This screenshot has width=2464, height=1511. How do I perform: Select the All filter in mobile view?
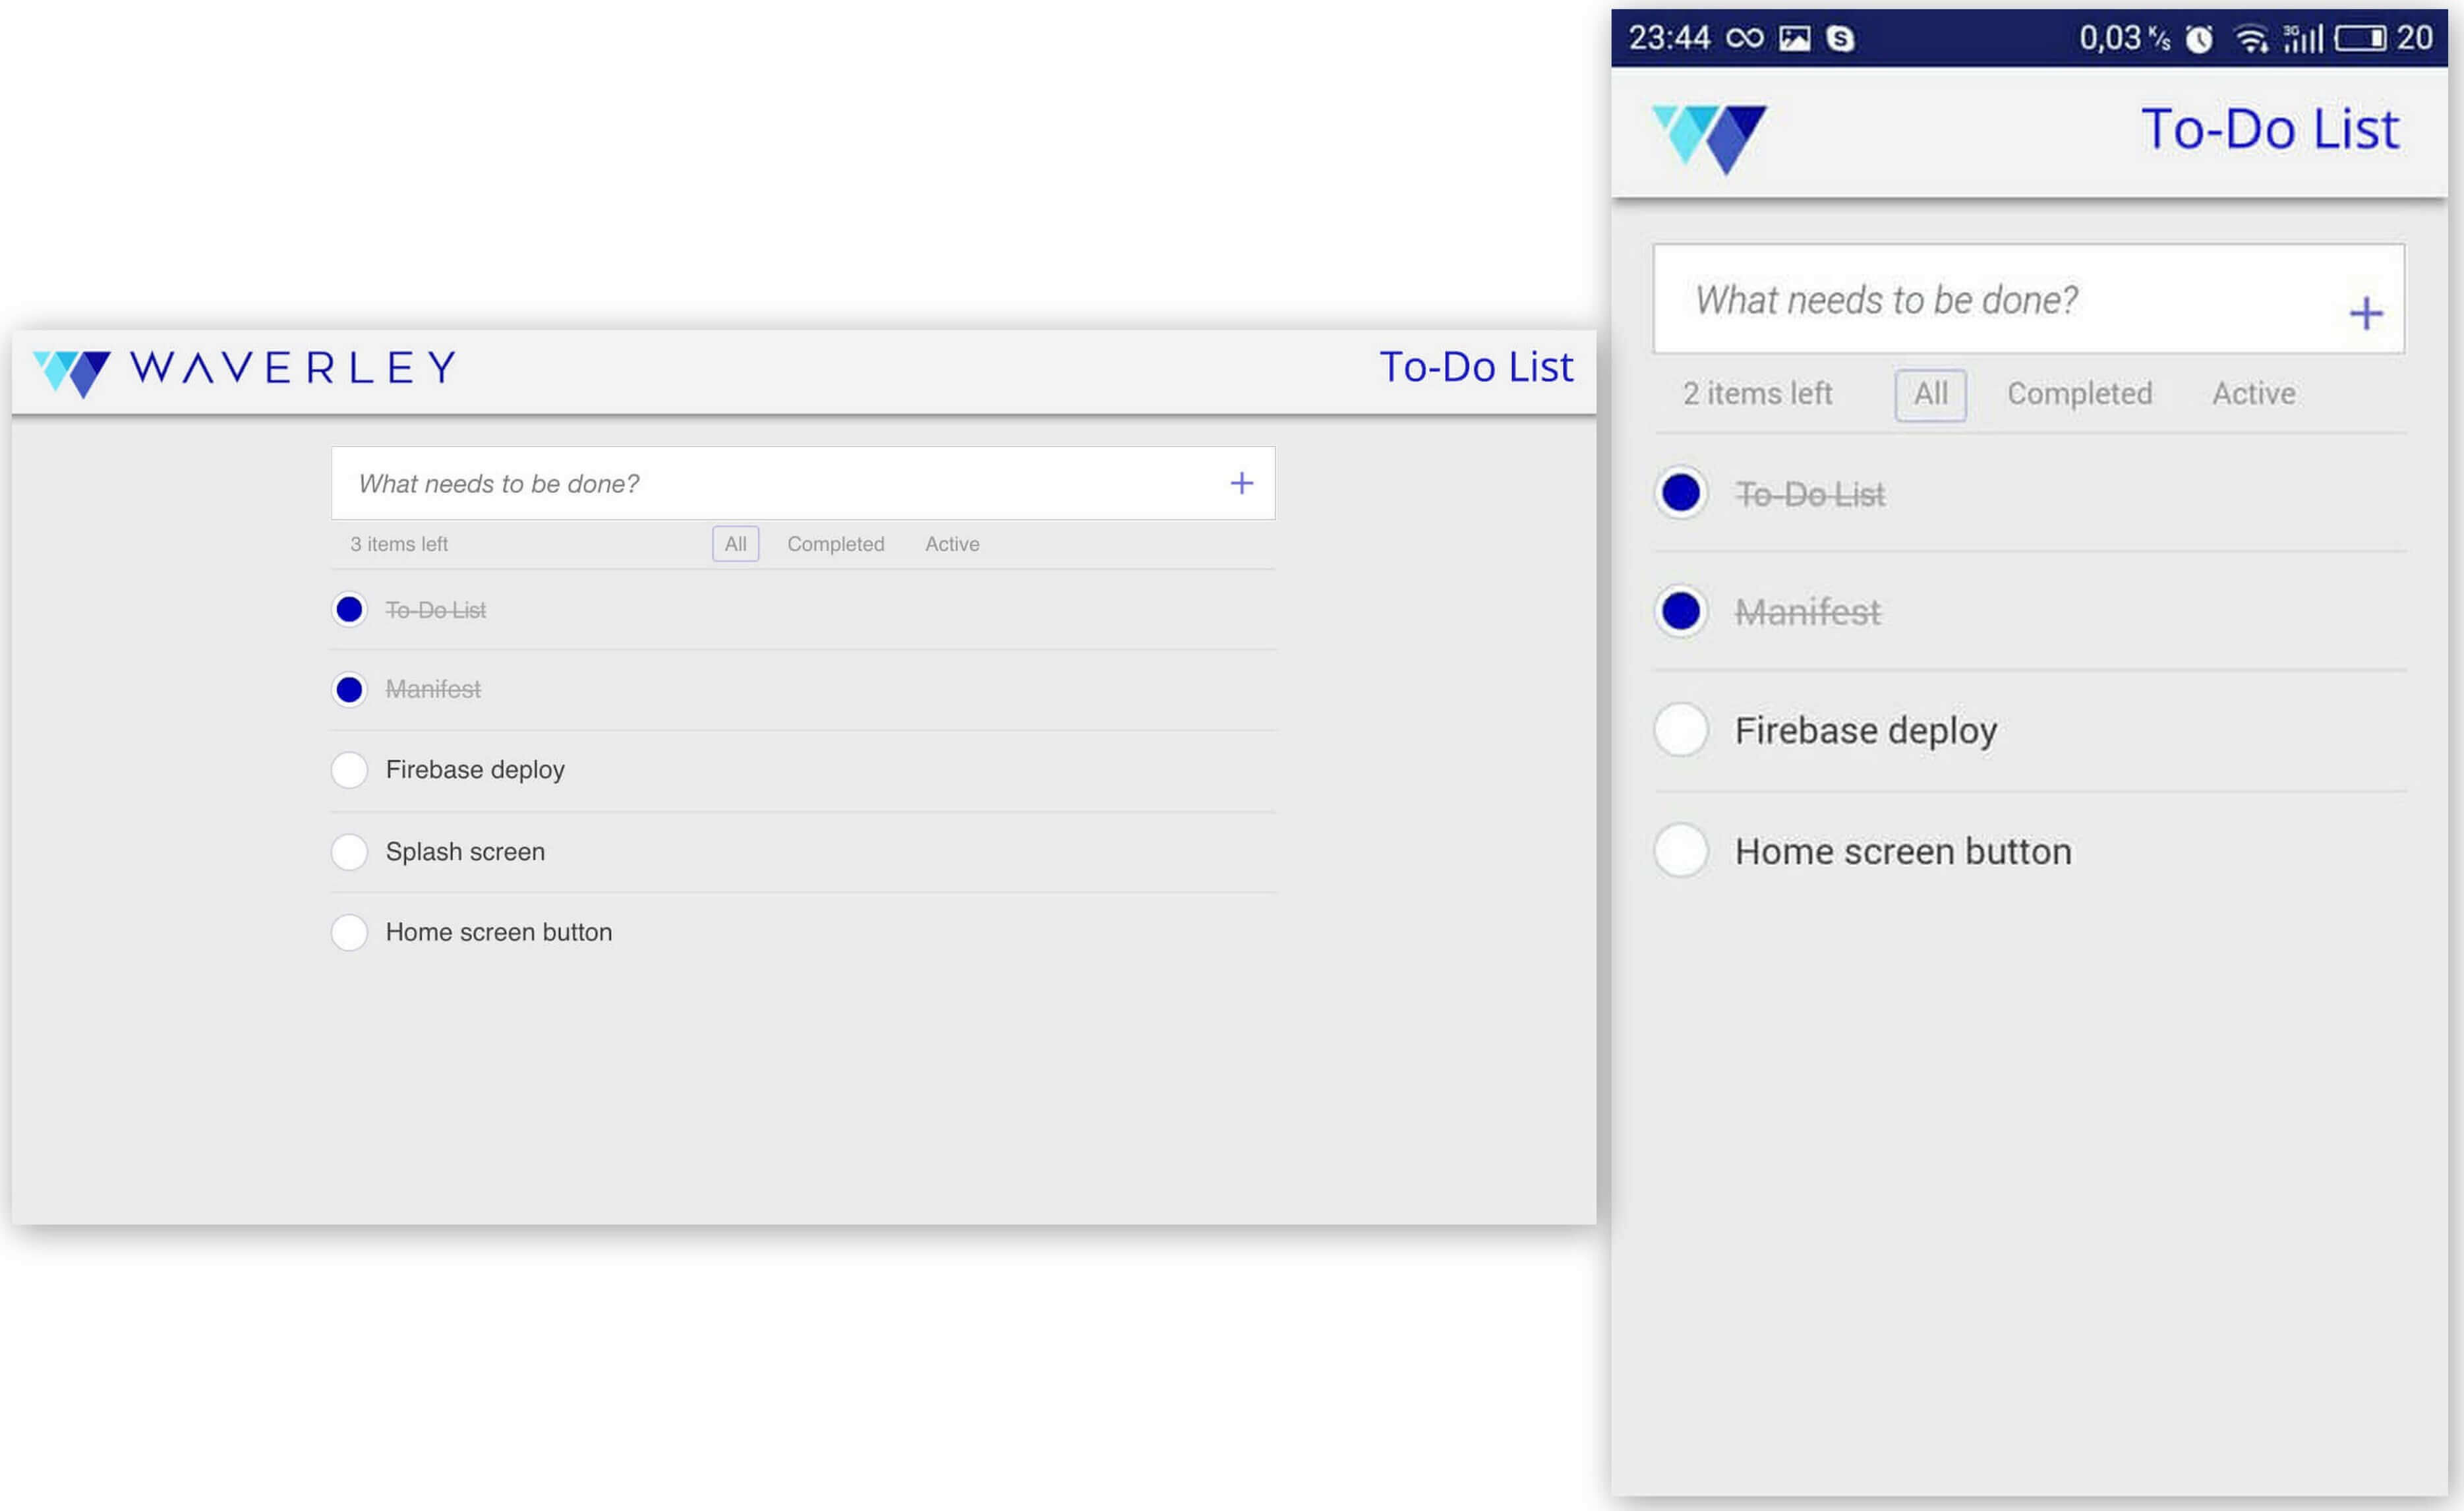[1930, 394]
